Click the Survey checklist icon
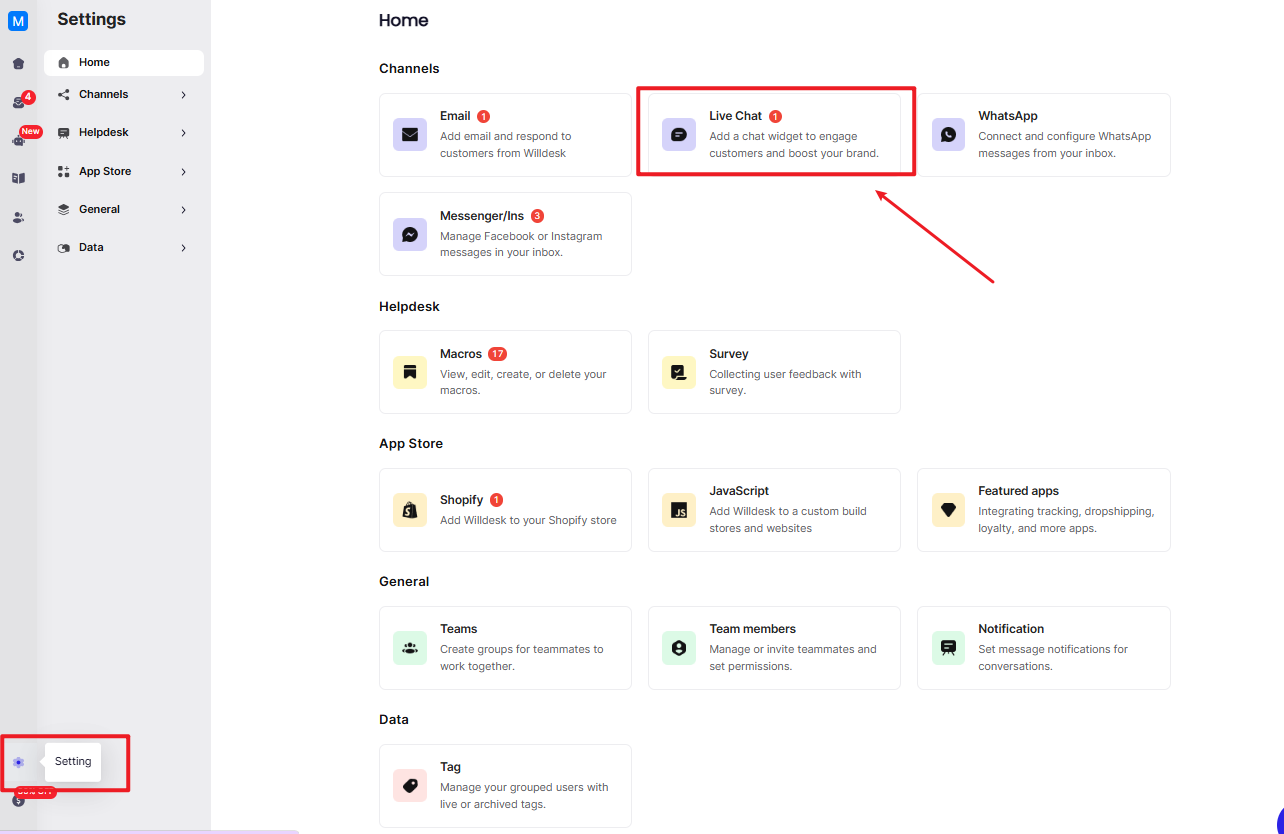 679,372
